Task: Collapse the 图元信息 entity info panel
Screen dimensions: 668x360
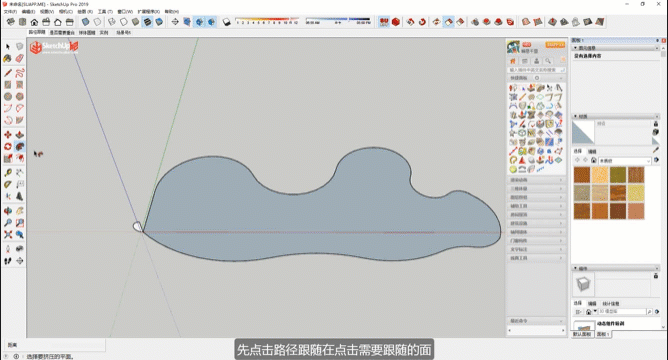Action: pos(616,48)
